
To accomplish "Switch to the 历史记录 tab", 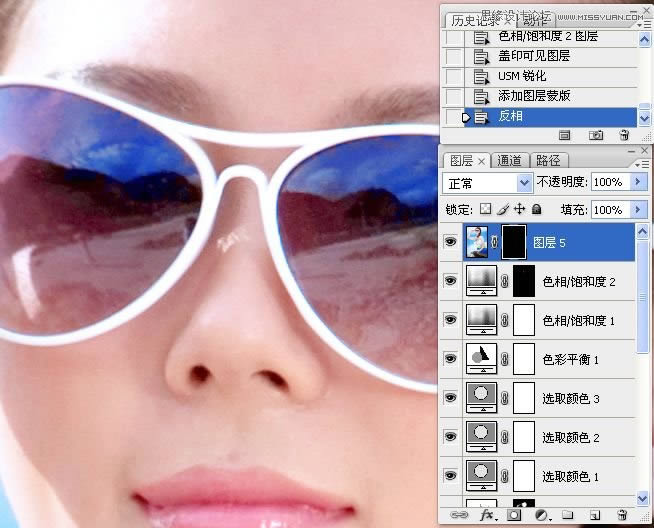I will [475, 20].
